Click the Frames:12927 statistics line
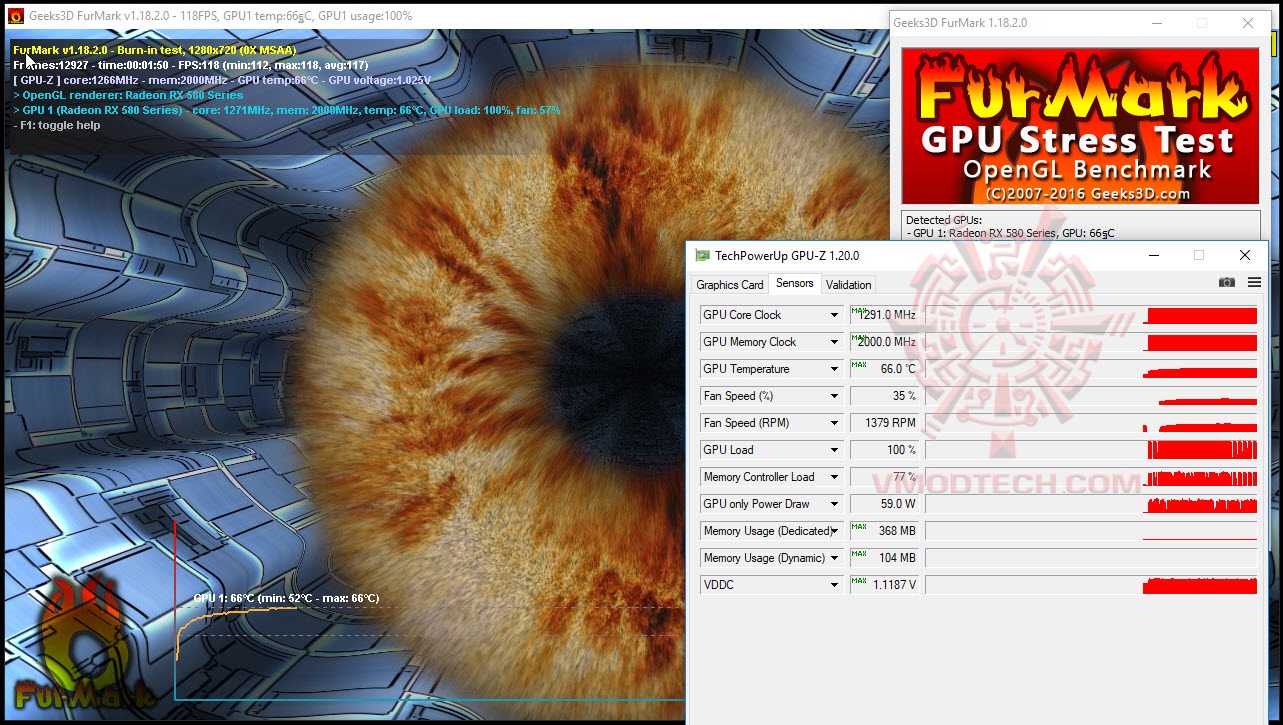Viewport: 1283px width, 725px height. 191,65
